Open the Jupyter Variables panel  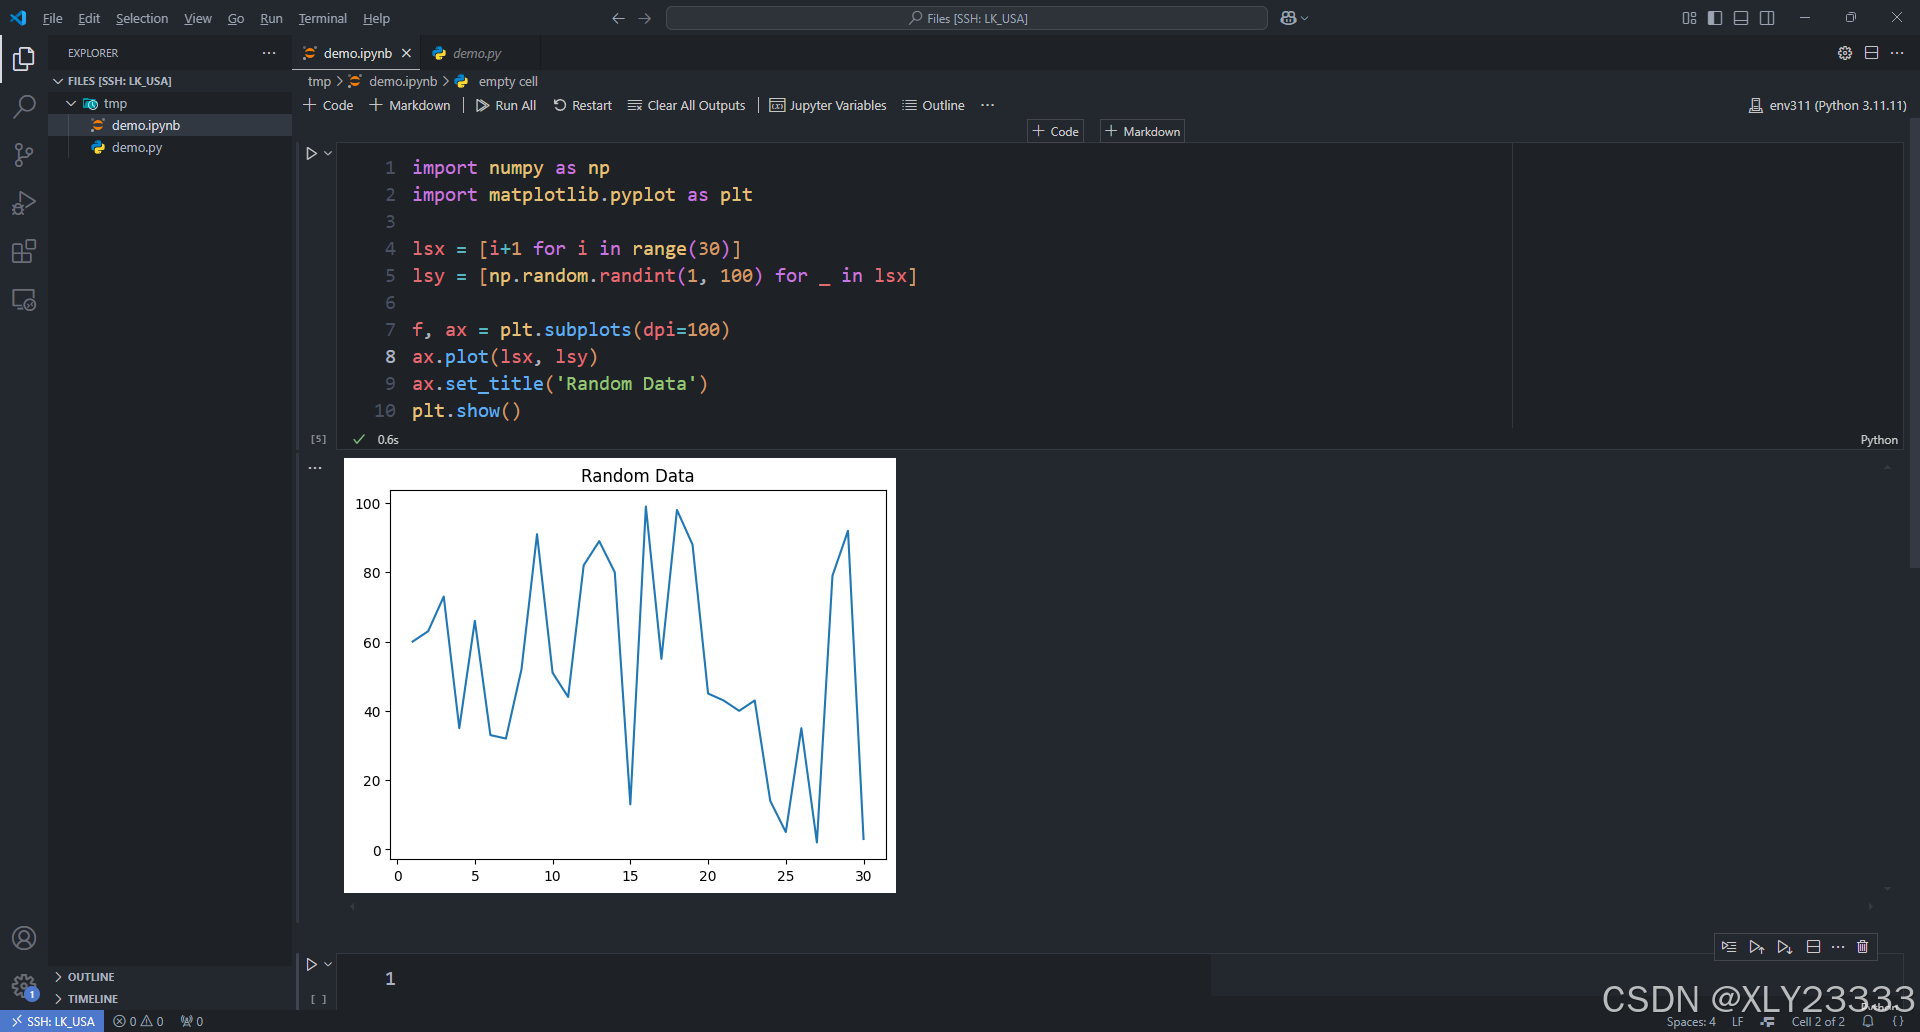(828, 105)
